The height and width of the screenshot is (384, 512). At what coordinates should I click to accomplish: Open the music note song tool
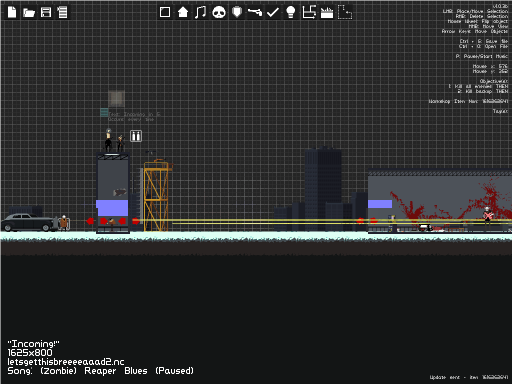tap(200, 12)
